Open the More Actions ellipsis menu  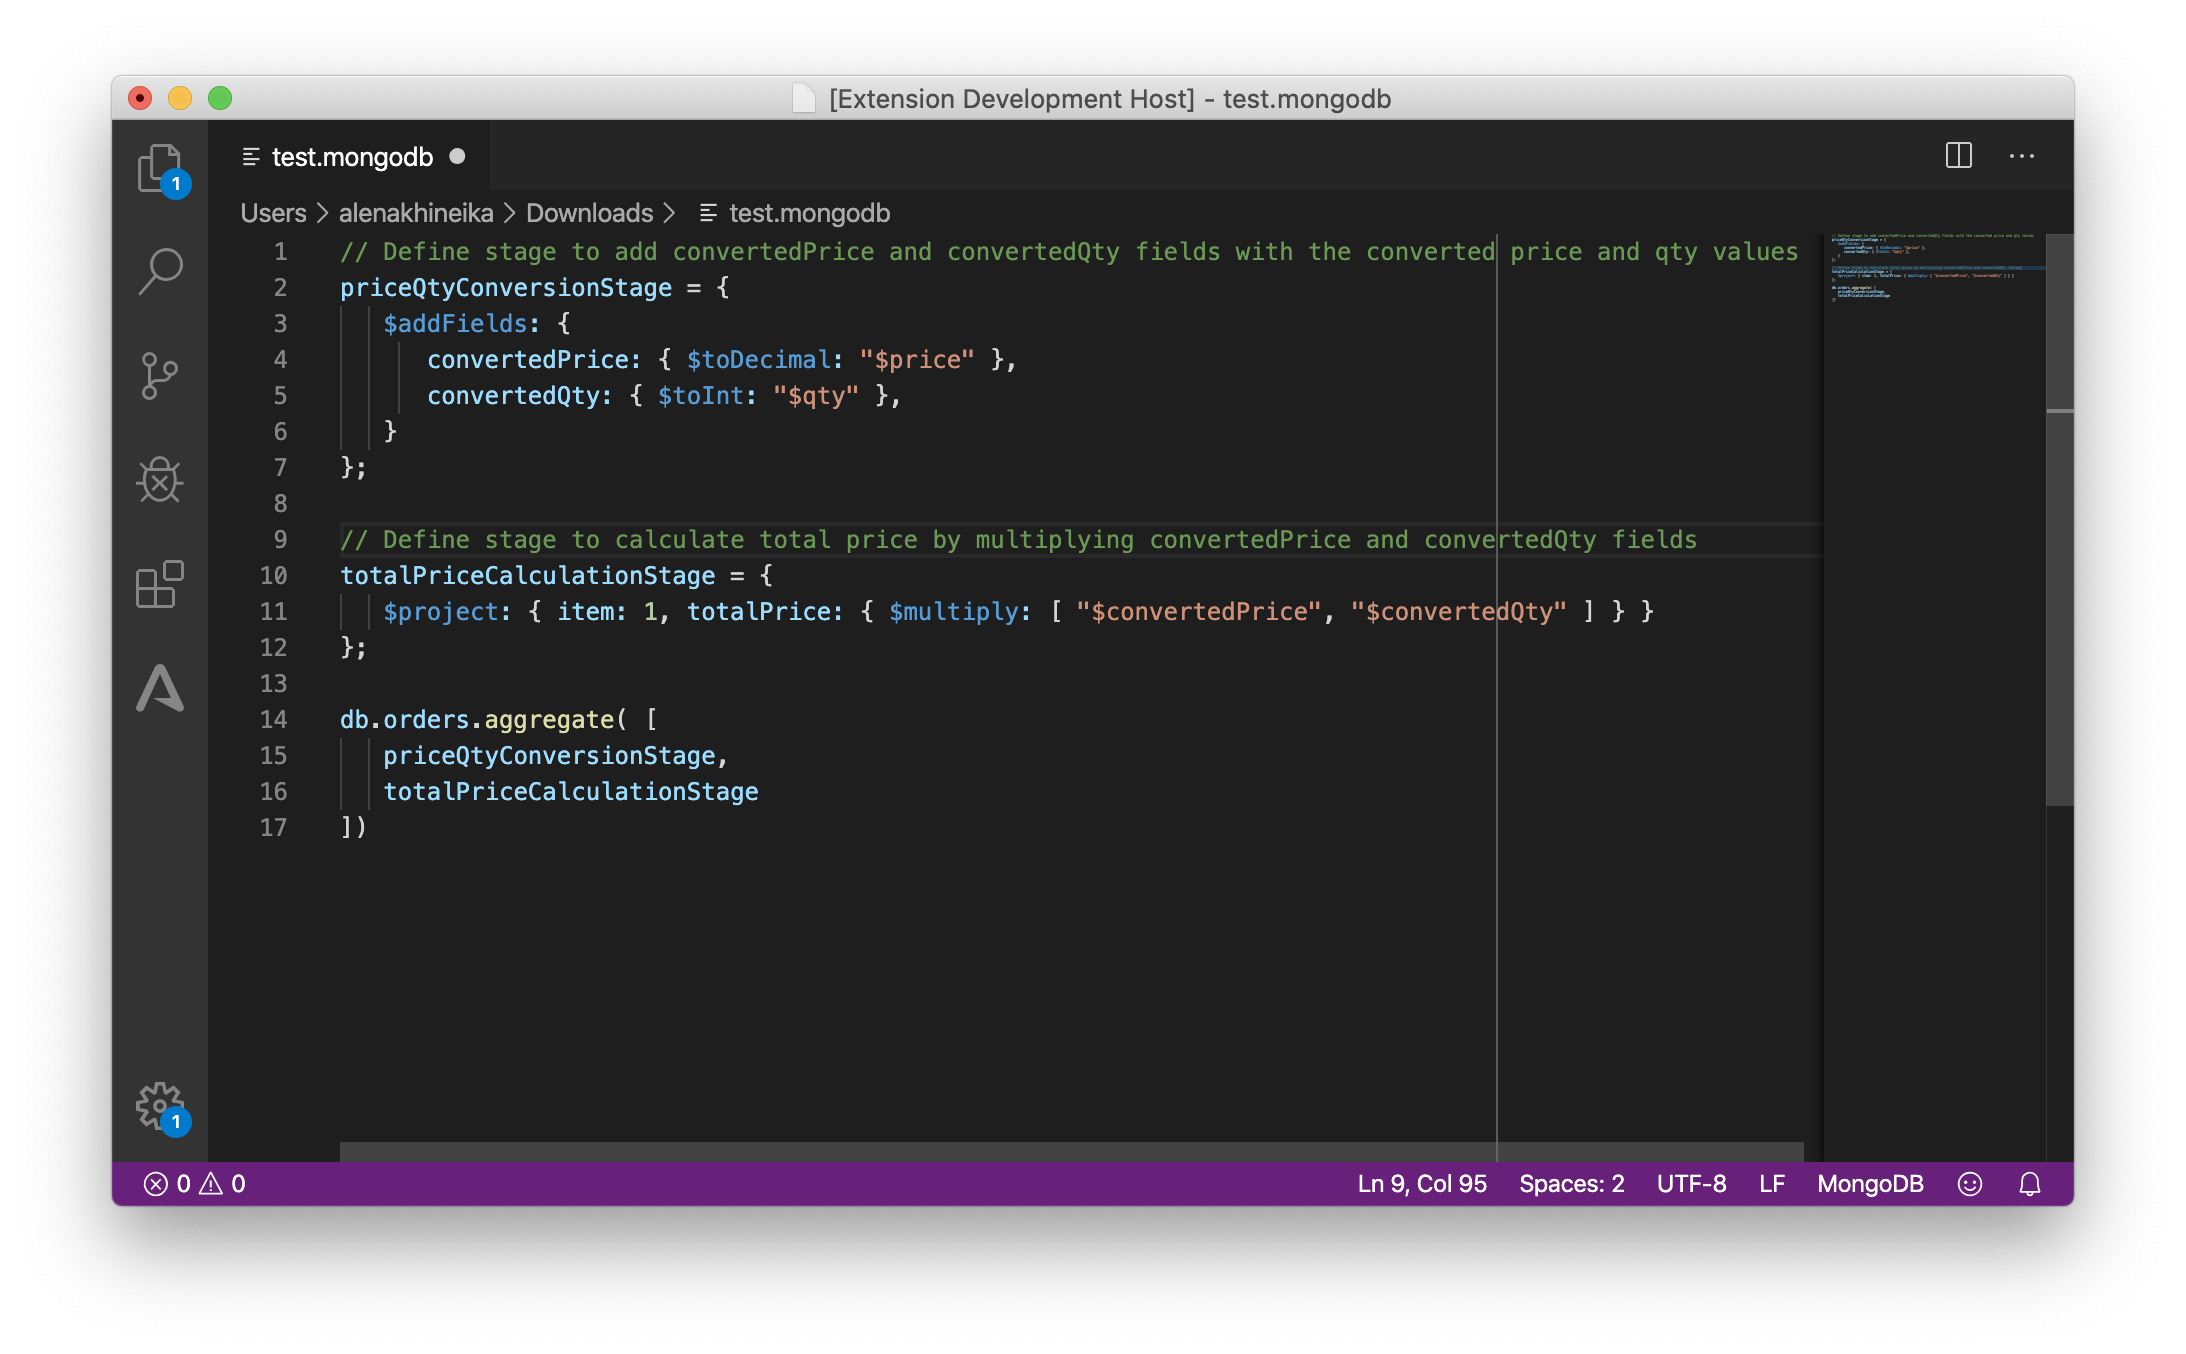click(x=2021, y=156)
